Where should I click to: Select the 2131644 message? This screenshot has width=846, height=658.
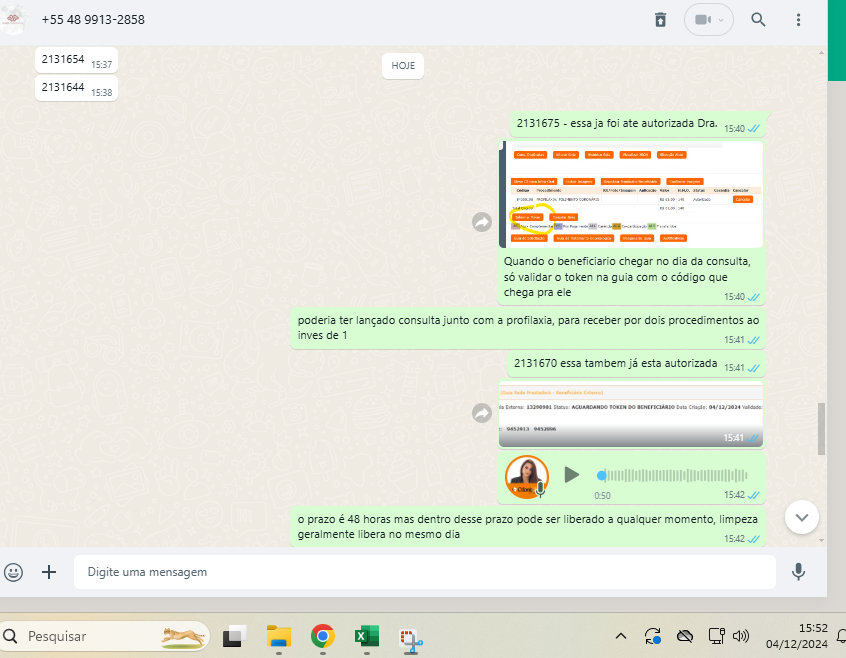[76, 88]
